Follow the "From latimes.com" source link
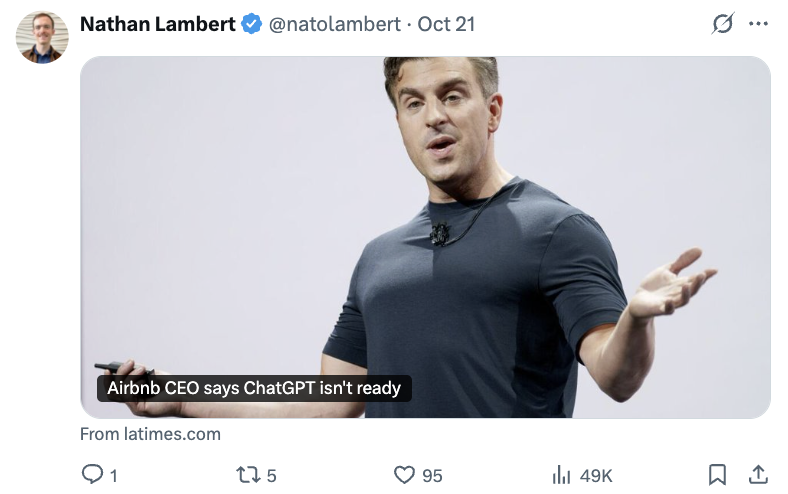The image size is (788, 494). [x=150, y=434]
